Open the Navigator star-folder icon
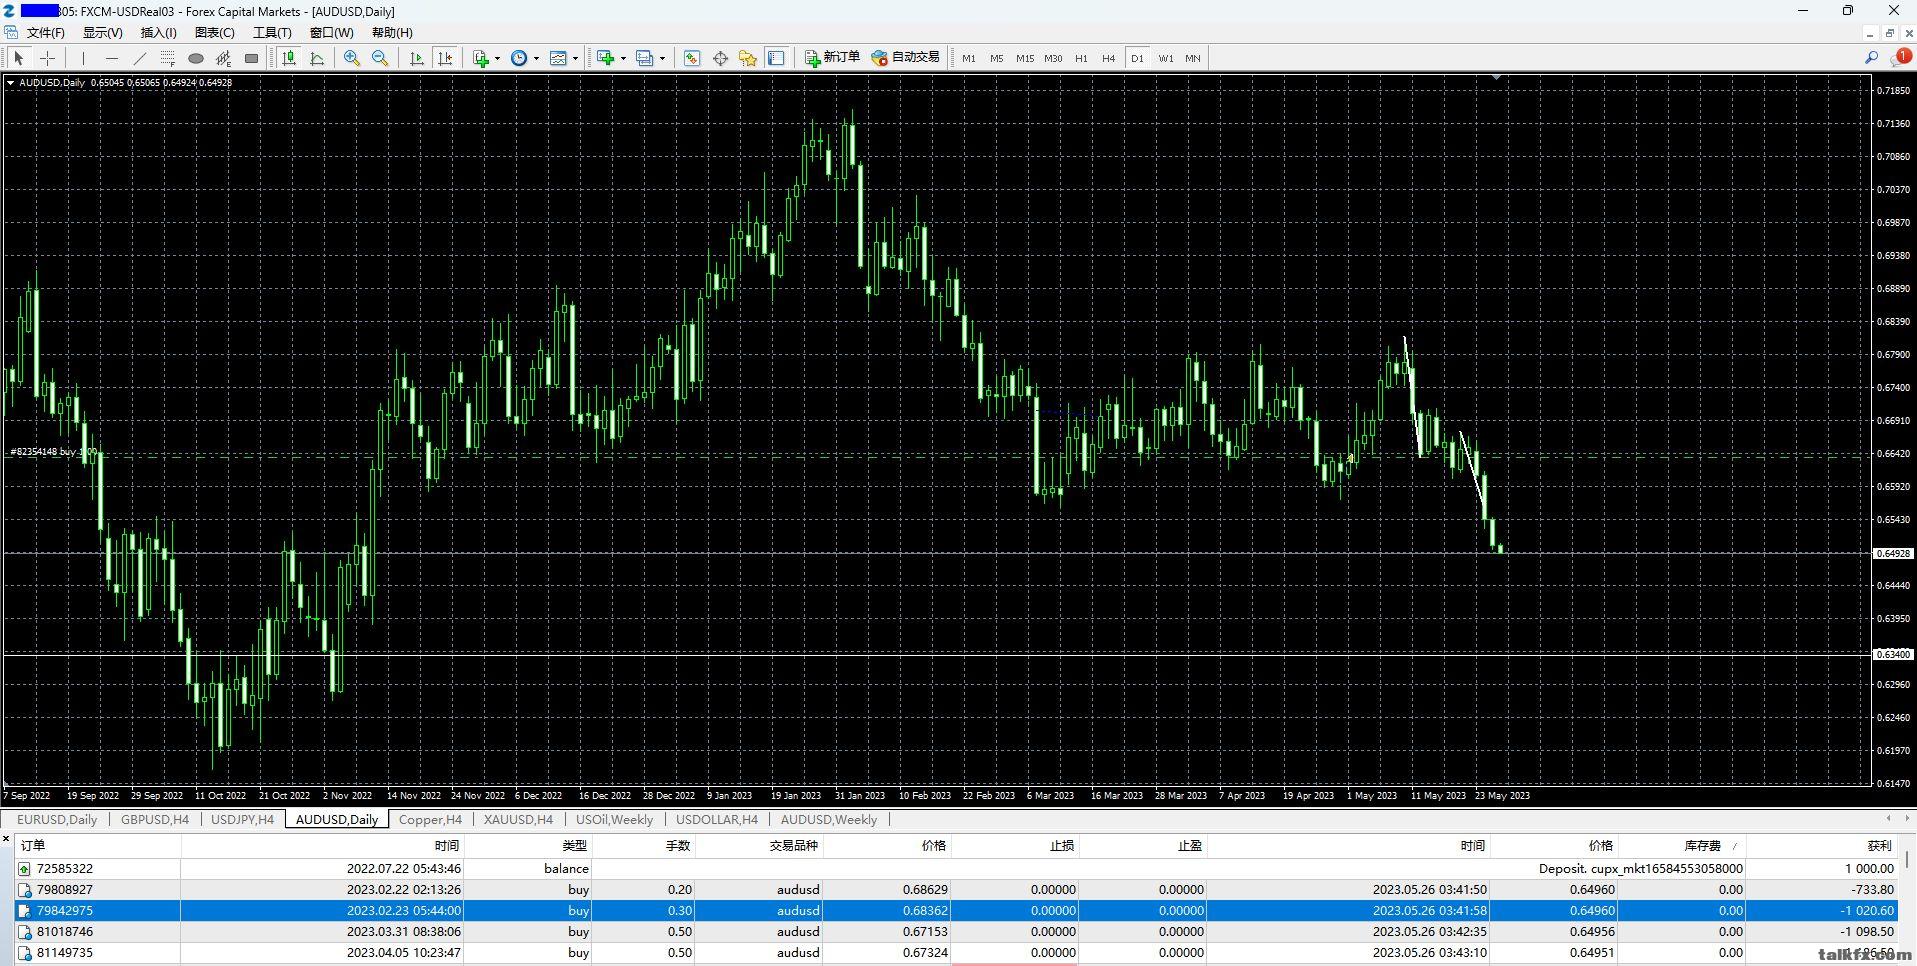Screen dimensions: 1917x966 click(748, 58)
